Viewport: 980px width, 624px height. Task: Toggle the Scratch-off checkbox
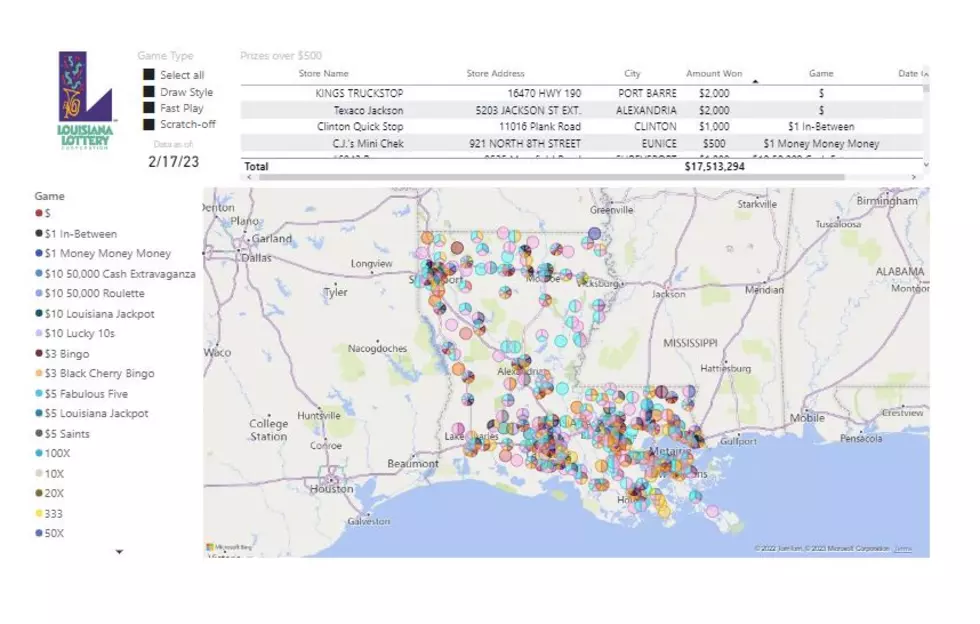point(149,124)
